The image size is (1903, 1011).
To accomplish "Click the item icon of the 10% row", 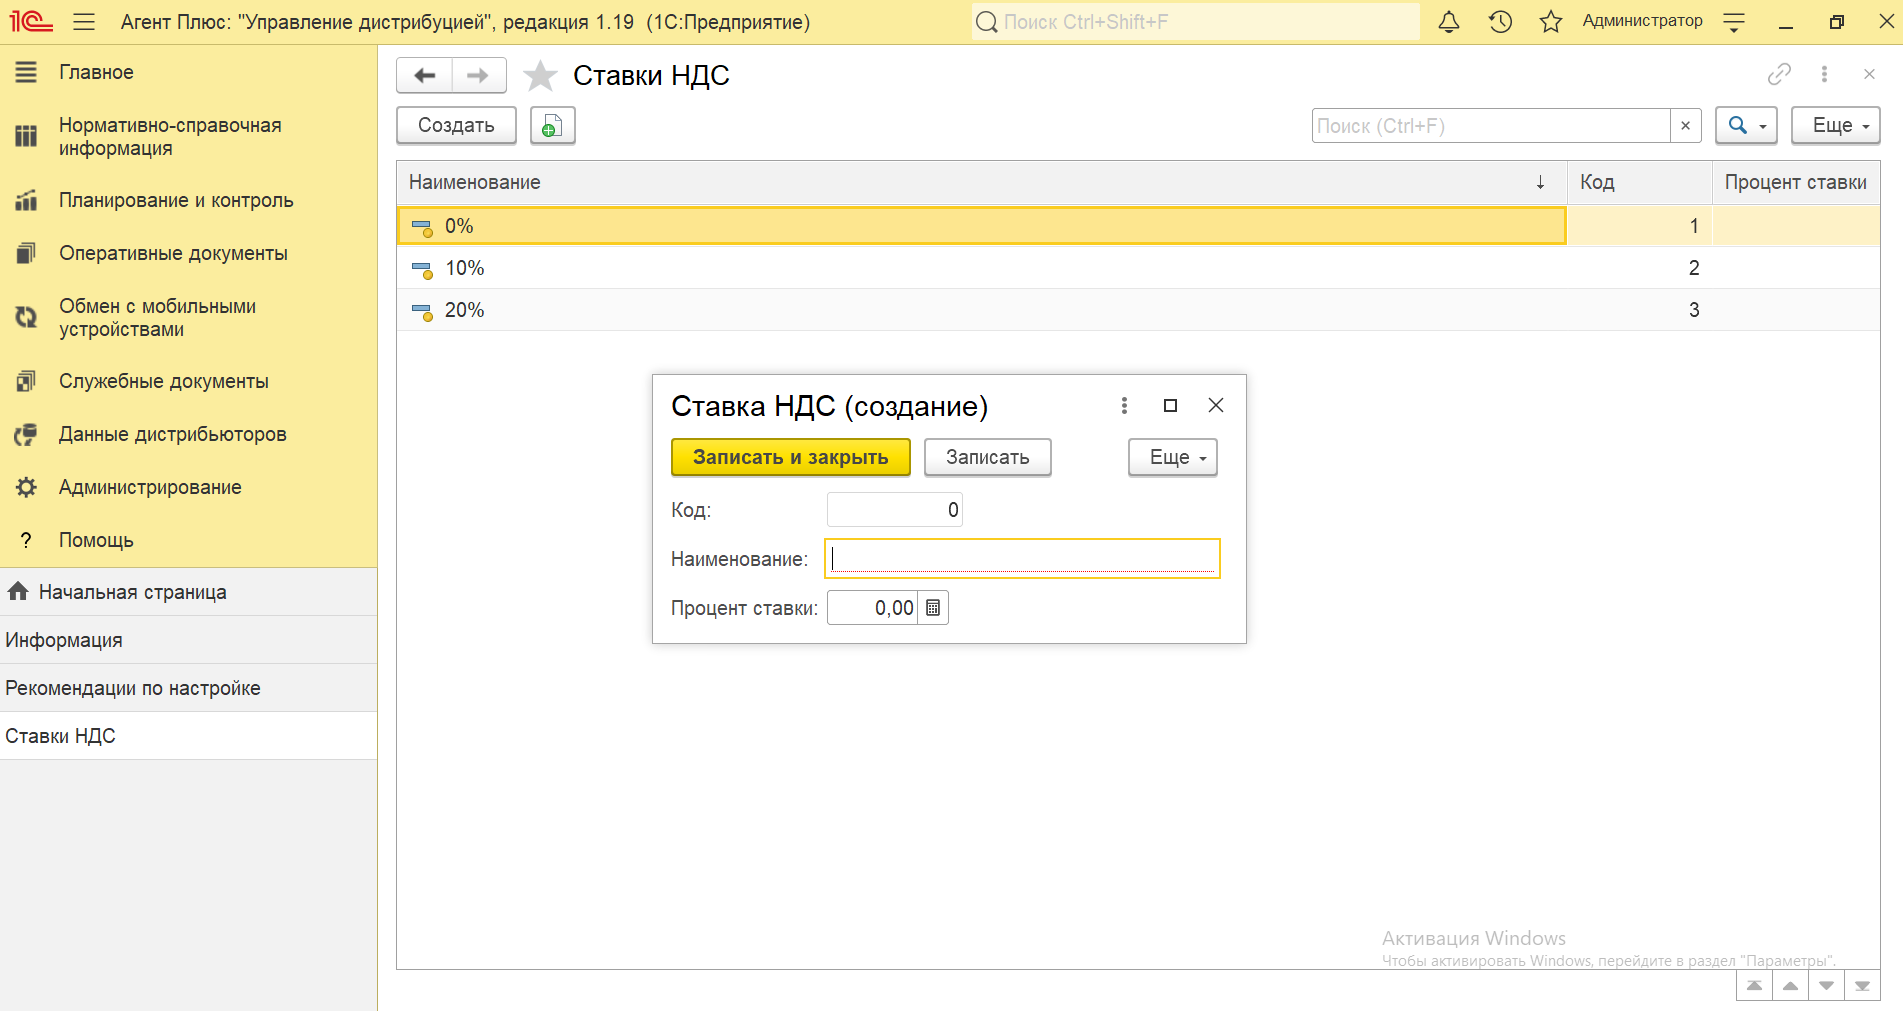I will point(422,269).
